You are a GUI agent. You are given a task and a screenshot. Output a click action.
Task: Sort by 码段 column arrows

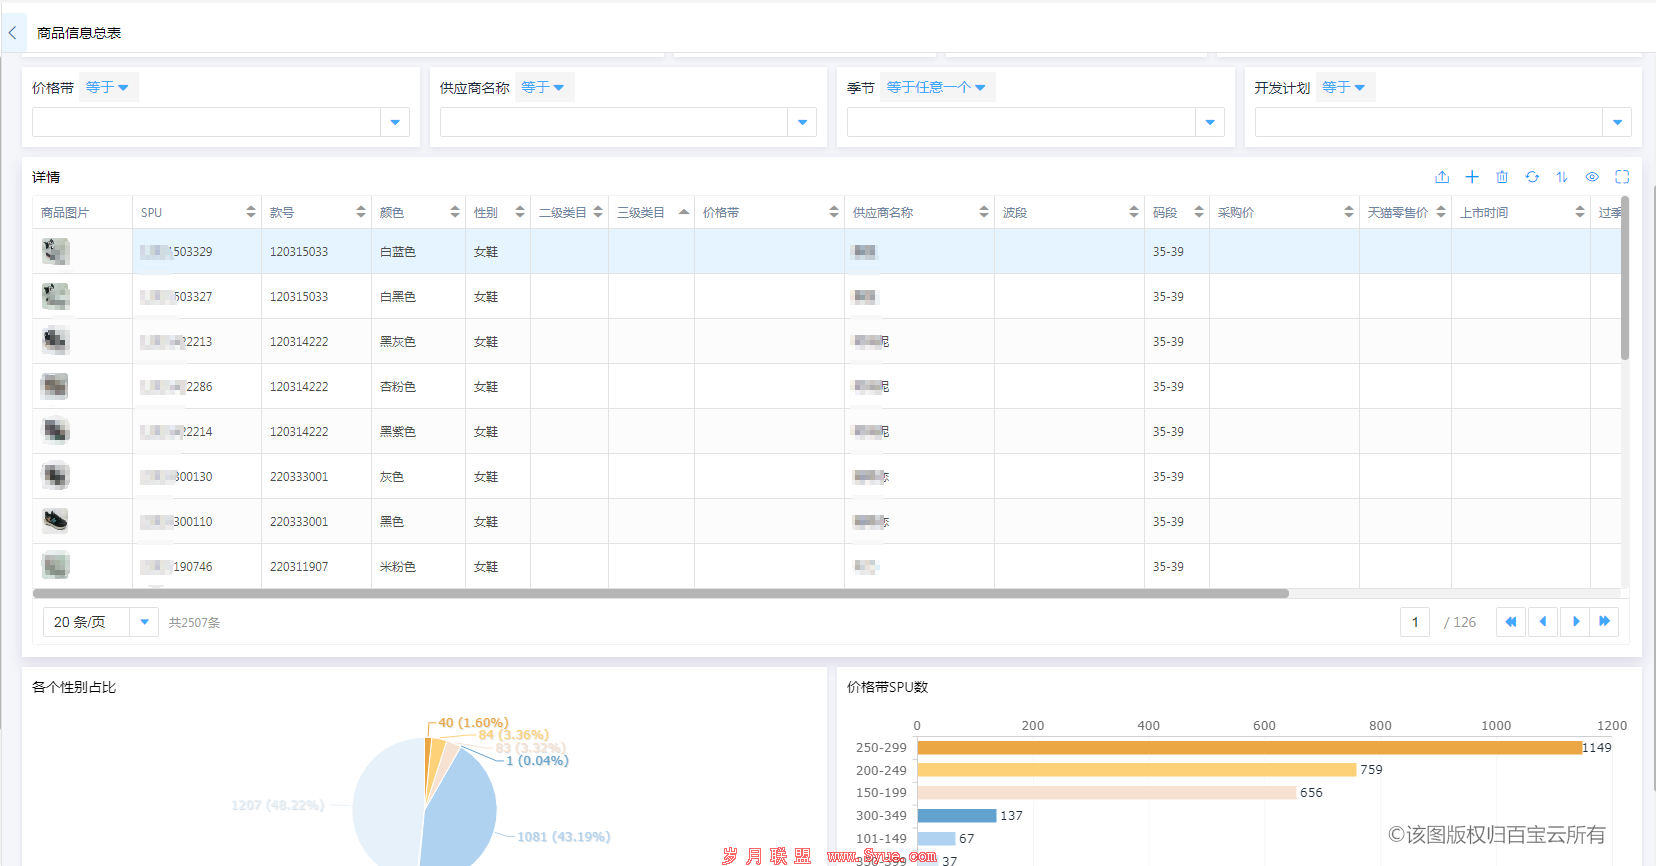tap(1199, 212)
